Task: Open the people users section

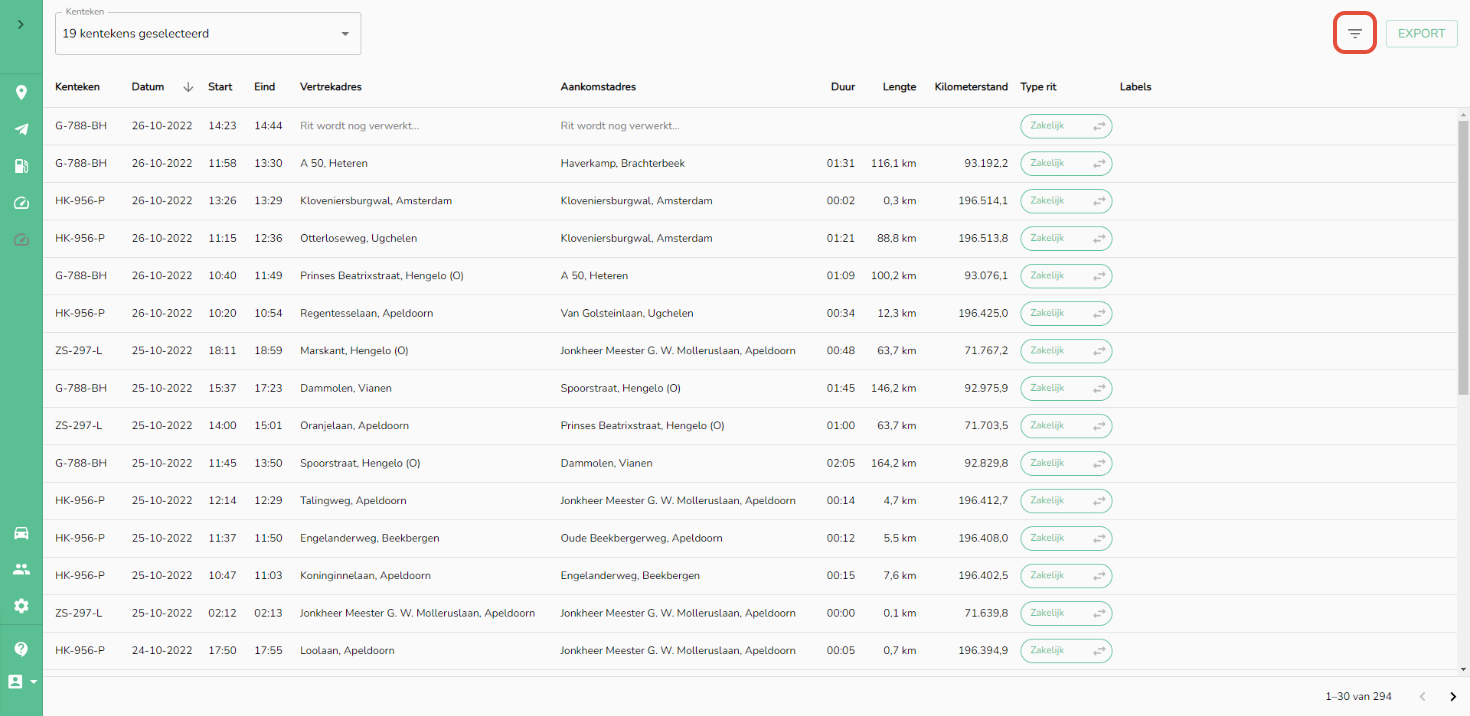Action: click(21, 569)
